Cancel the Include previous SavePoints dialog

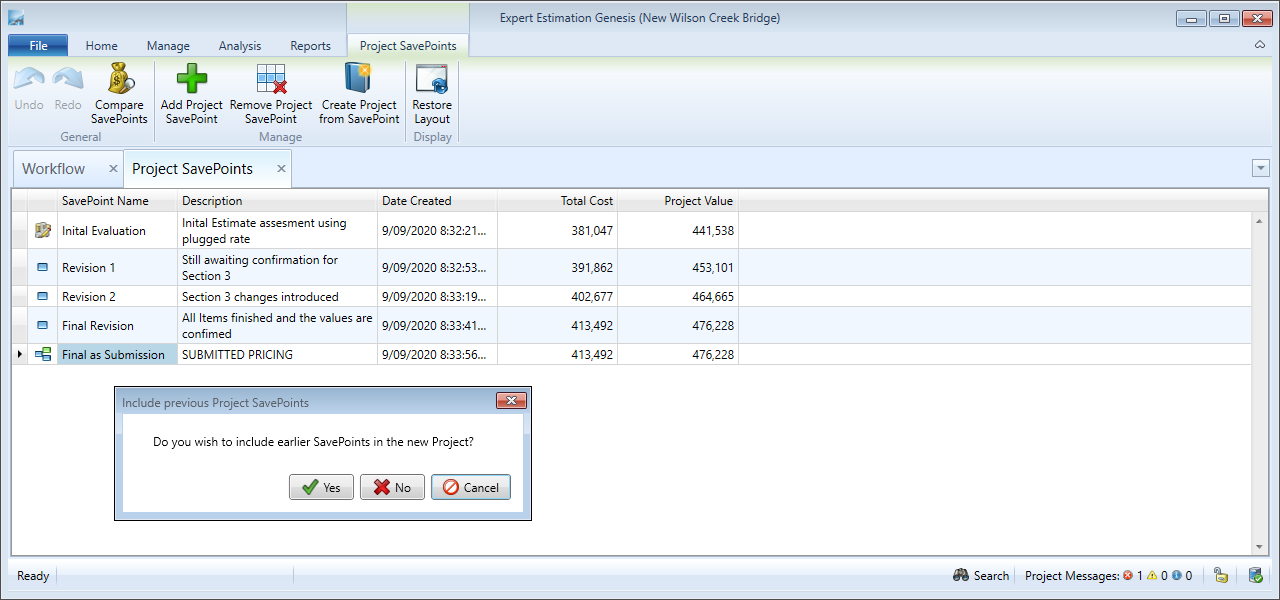[x=471, y=487]
